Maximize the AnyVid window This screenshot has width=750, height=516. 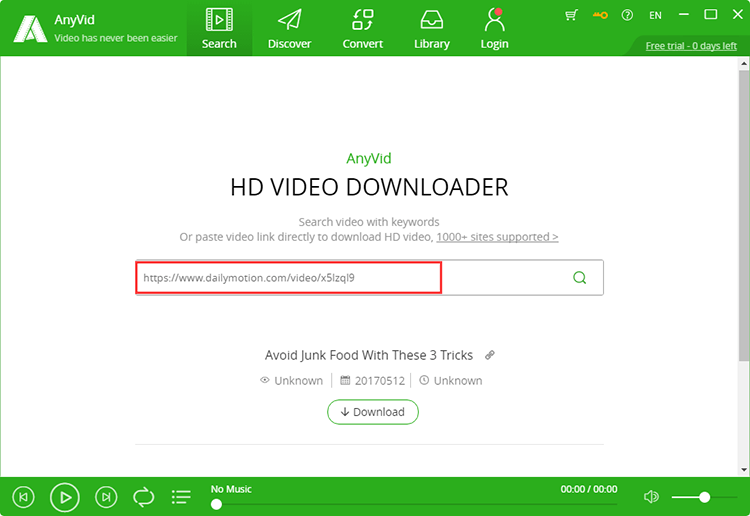711,15
